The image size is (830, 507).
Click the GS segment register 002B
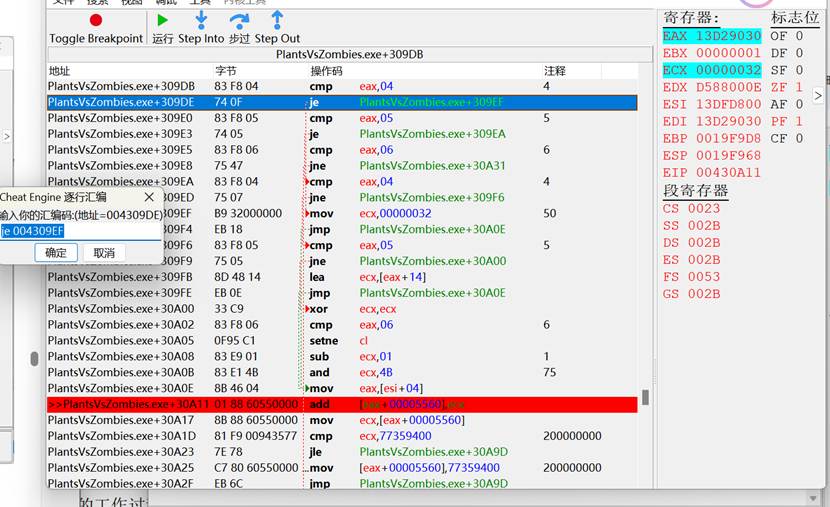pyautogui.click(x=691, y=294)
